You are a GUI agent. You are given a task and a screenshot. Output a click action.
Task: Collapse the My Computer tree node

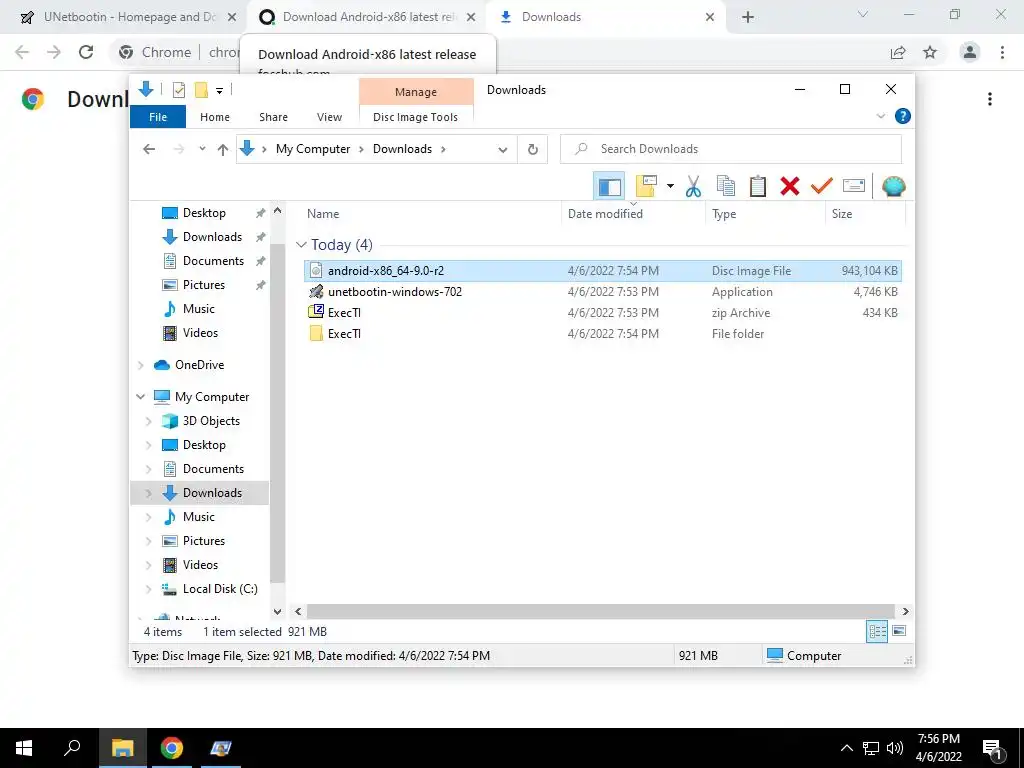tap(140, 397)
